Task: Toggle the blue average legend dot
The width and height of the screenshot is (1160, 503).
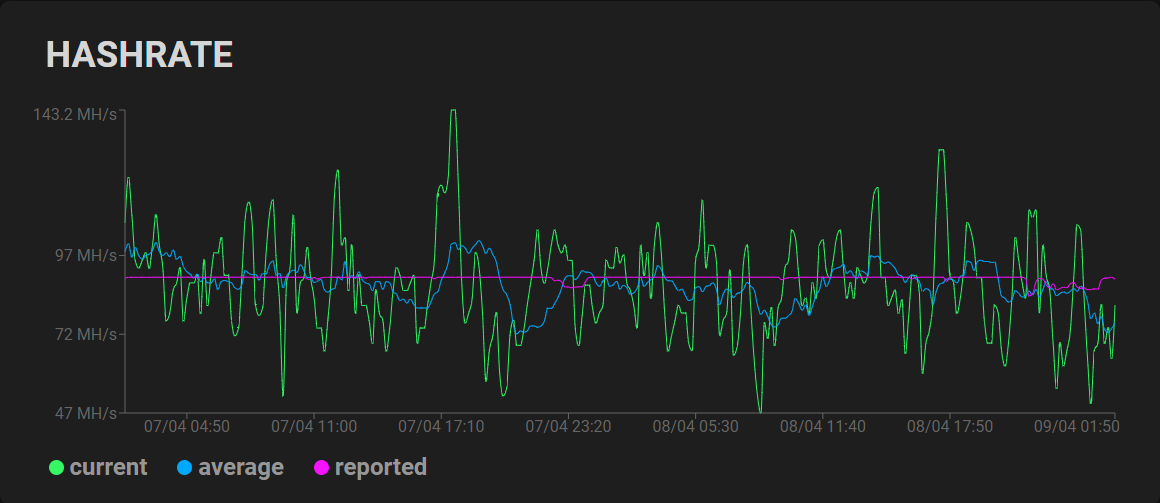Action: pyautogui.click(x=185, y=467)
